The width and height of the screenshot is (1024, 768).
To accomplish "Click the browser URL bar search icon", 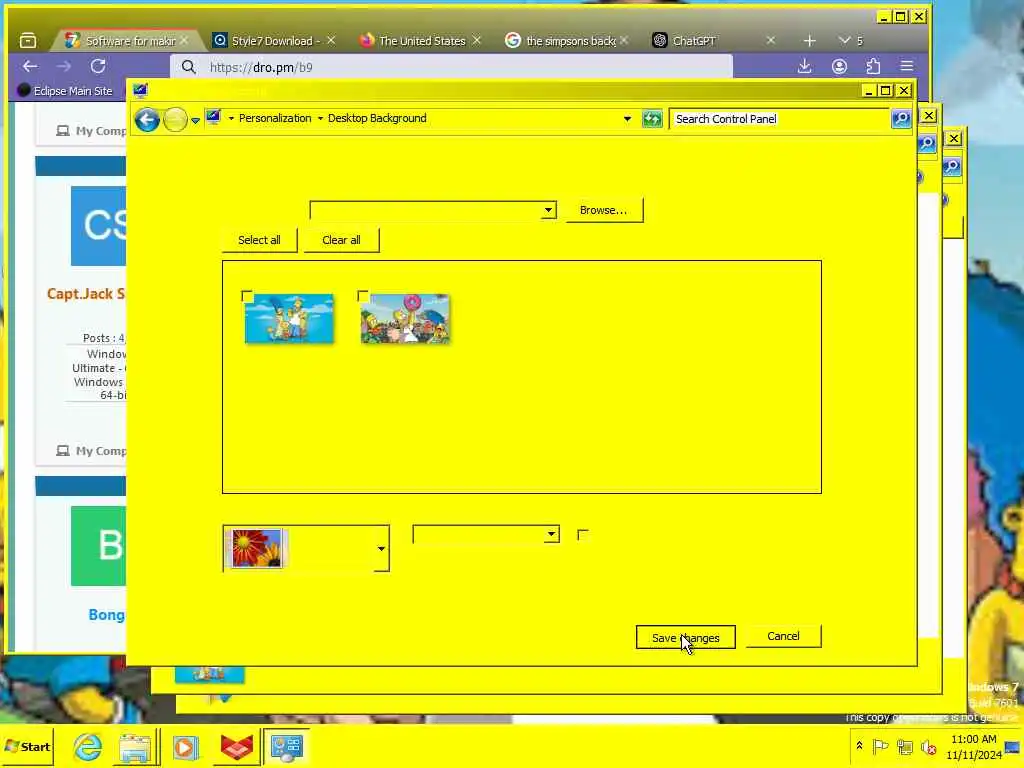I will tap(189, 67).
